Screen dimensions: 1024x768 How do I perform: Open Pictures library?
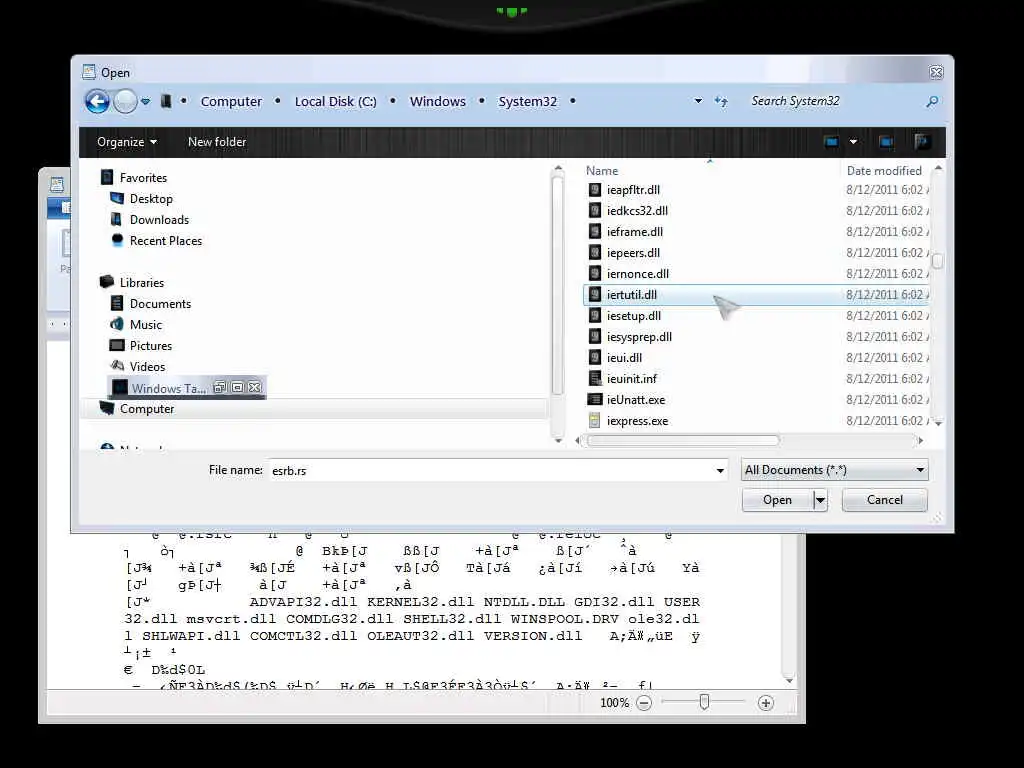point(150,345)
